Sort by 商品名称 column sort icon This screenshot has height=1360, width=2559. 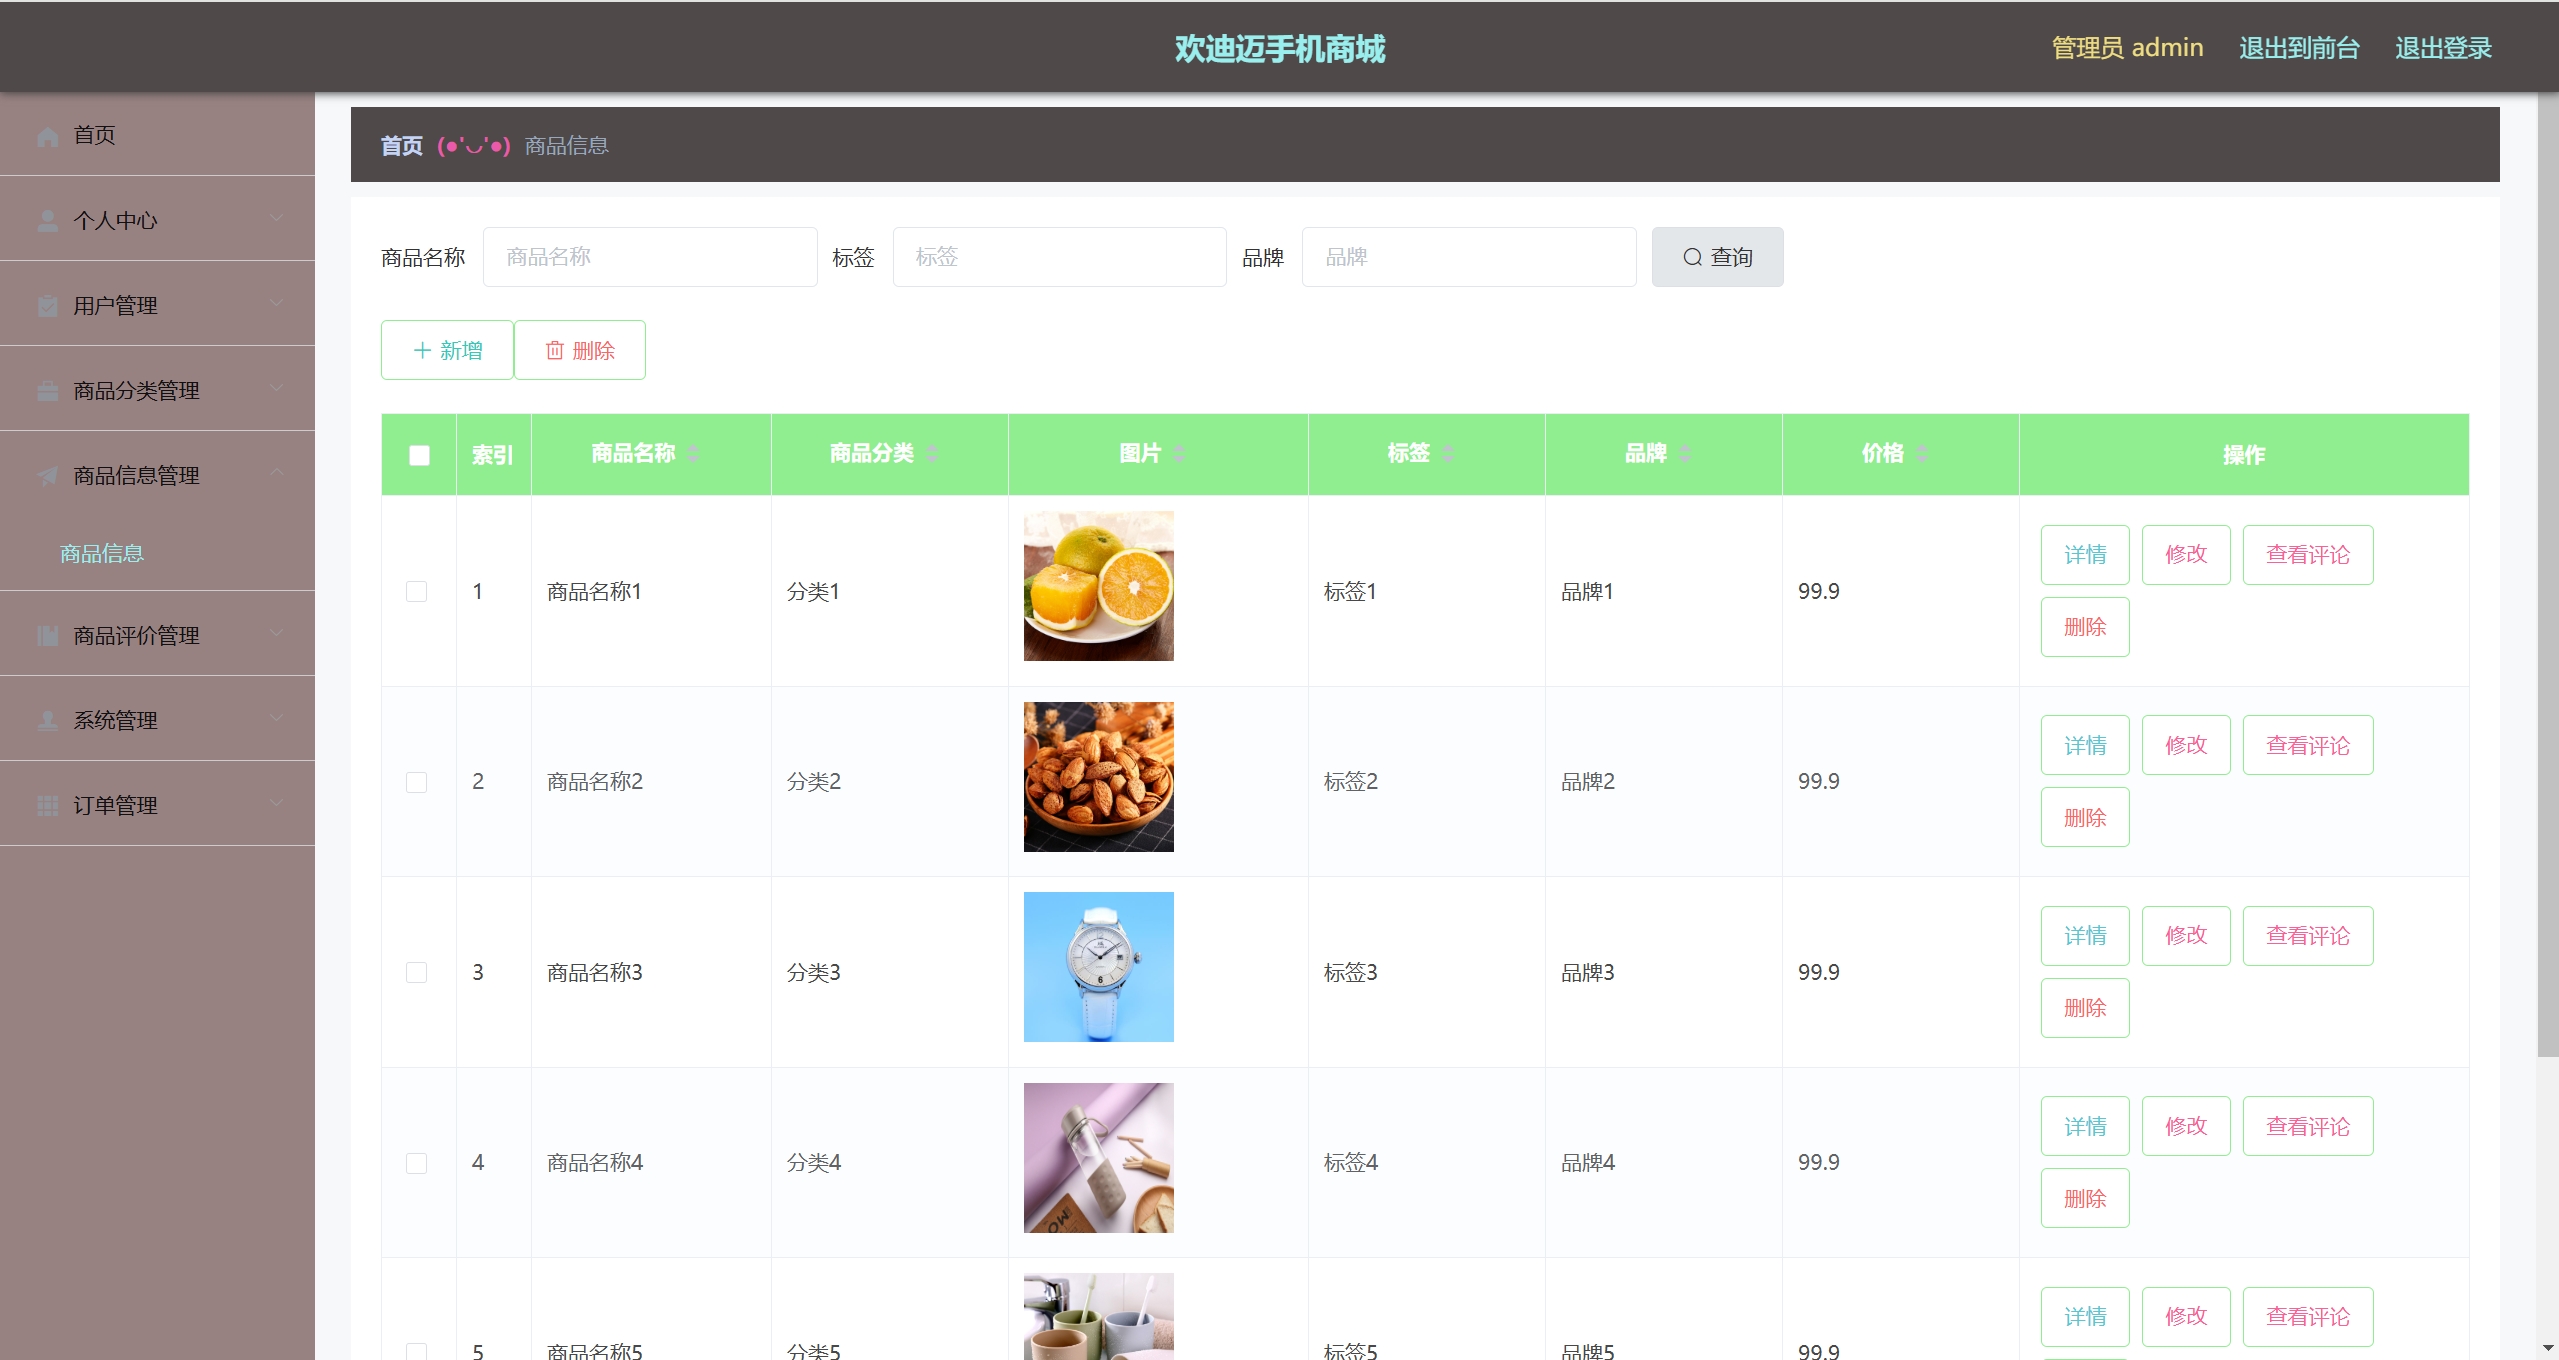tap(693, 454)
